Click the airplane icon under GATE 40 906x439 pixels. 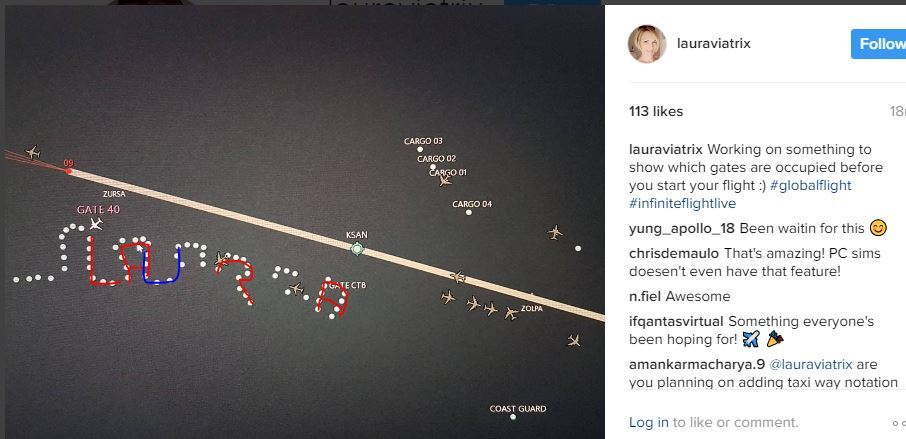click(95, 224)
